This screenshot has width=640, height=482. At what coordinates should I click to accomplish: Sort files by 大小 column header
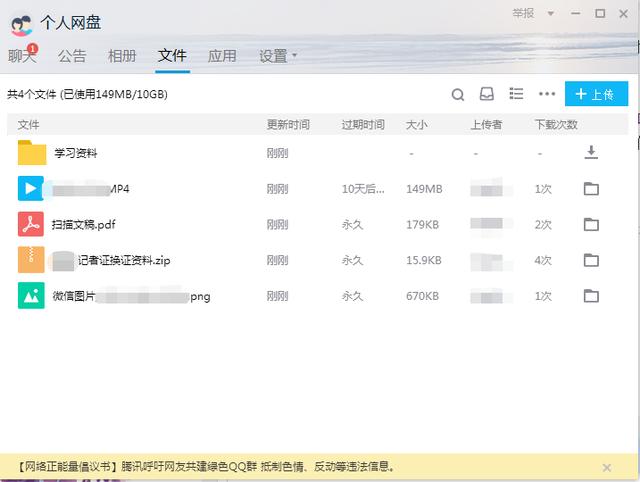click(416, 125)
